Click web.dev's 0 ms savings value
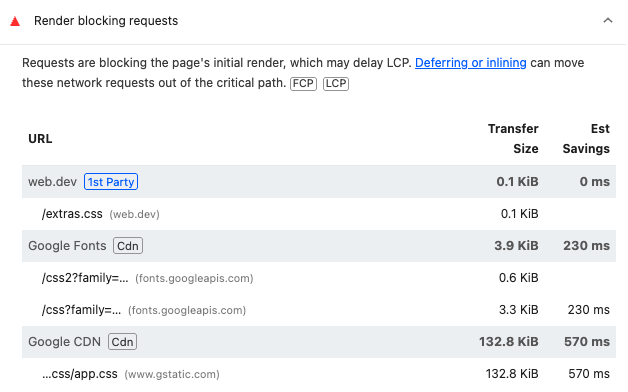The height and width of the screenshot is (392, 628). 594,182
